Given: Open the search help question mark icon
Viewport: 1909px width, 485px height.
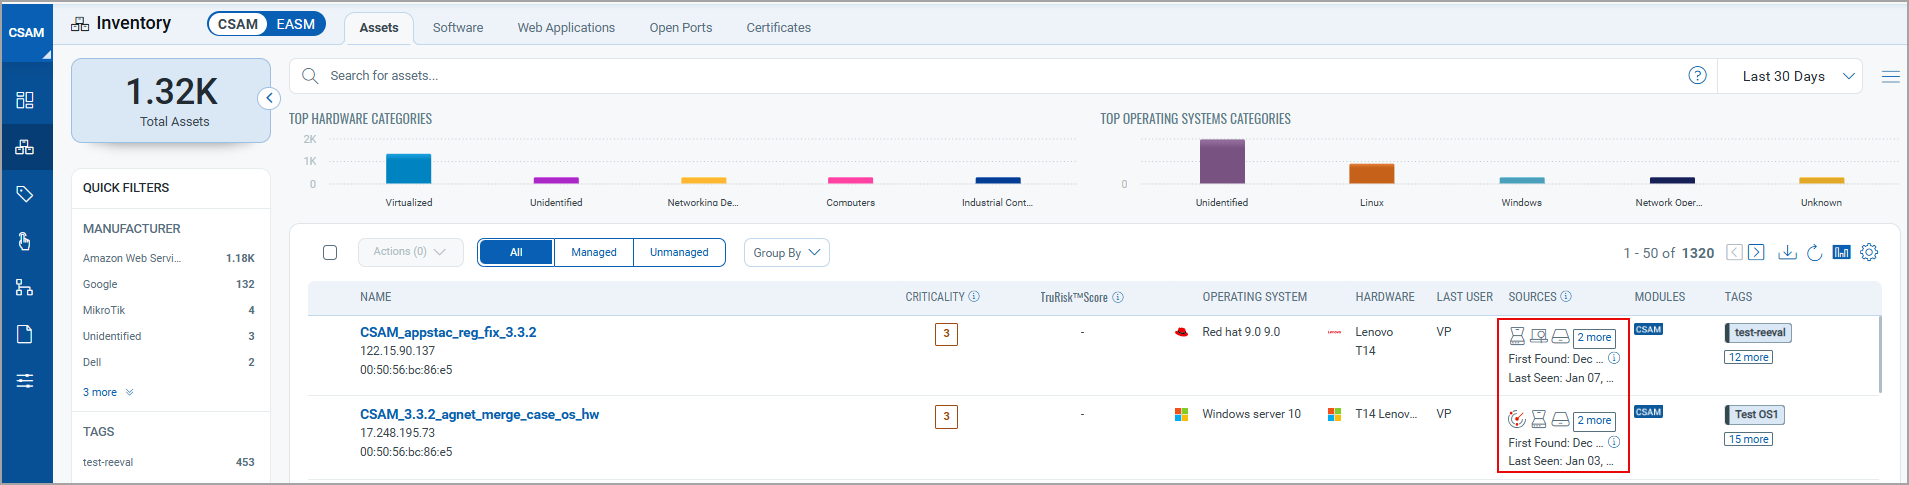Looking at the screenshot, I should [1697, 76].
